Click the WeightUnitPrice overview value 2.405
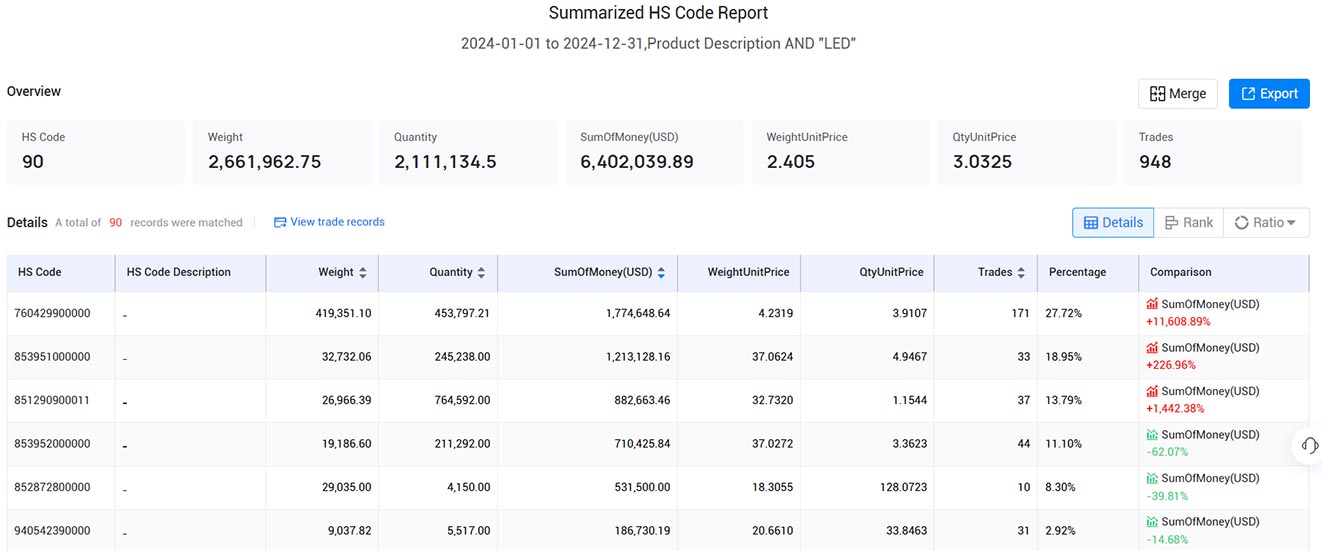The width and height of the screenshot is (1322, 551). tap(791, 162)
